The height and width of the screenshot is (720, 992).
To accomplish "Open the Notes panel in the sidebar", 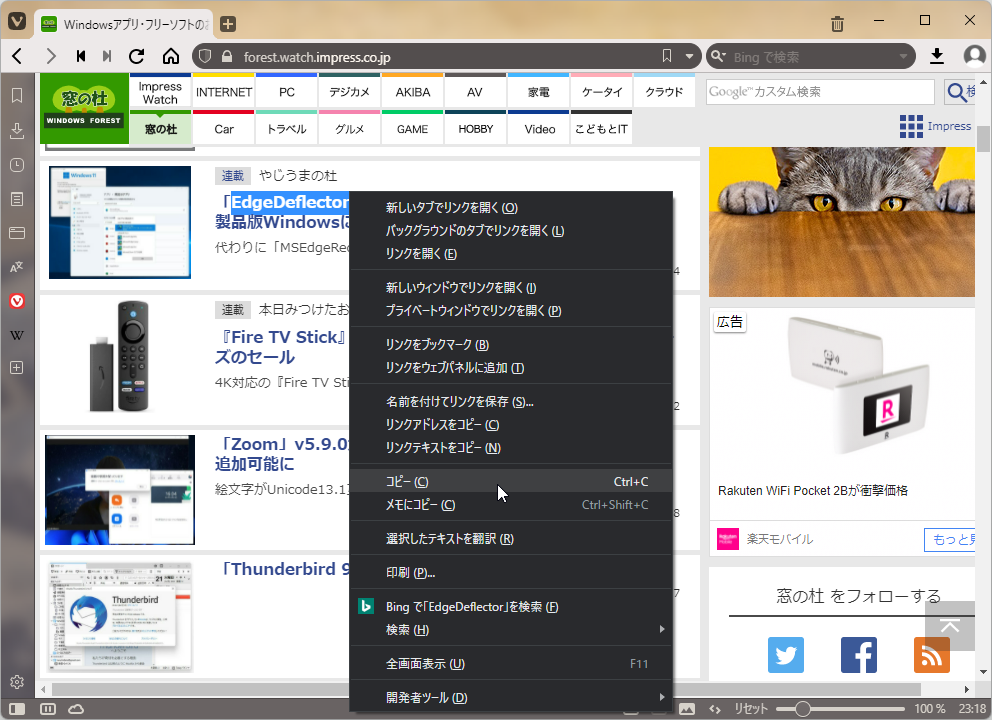I will coord(16,198).
